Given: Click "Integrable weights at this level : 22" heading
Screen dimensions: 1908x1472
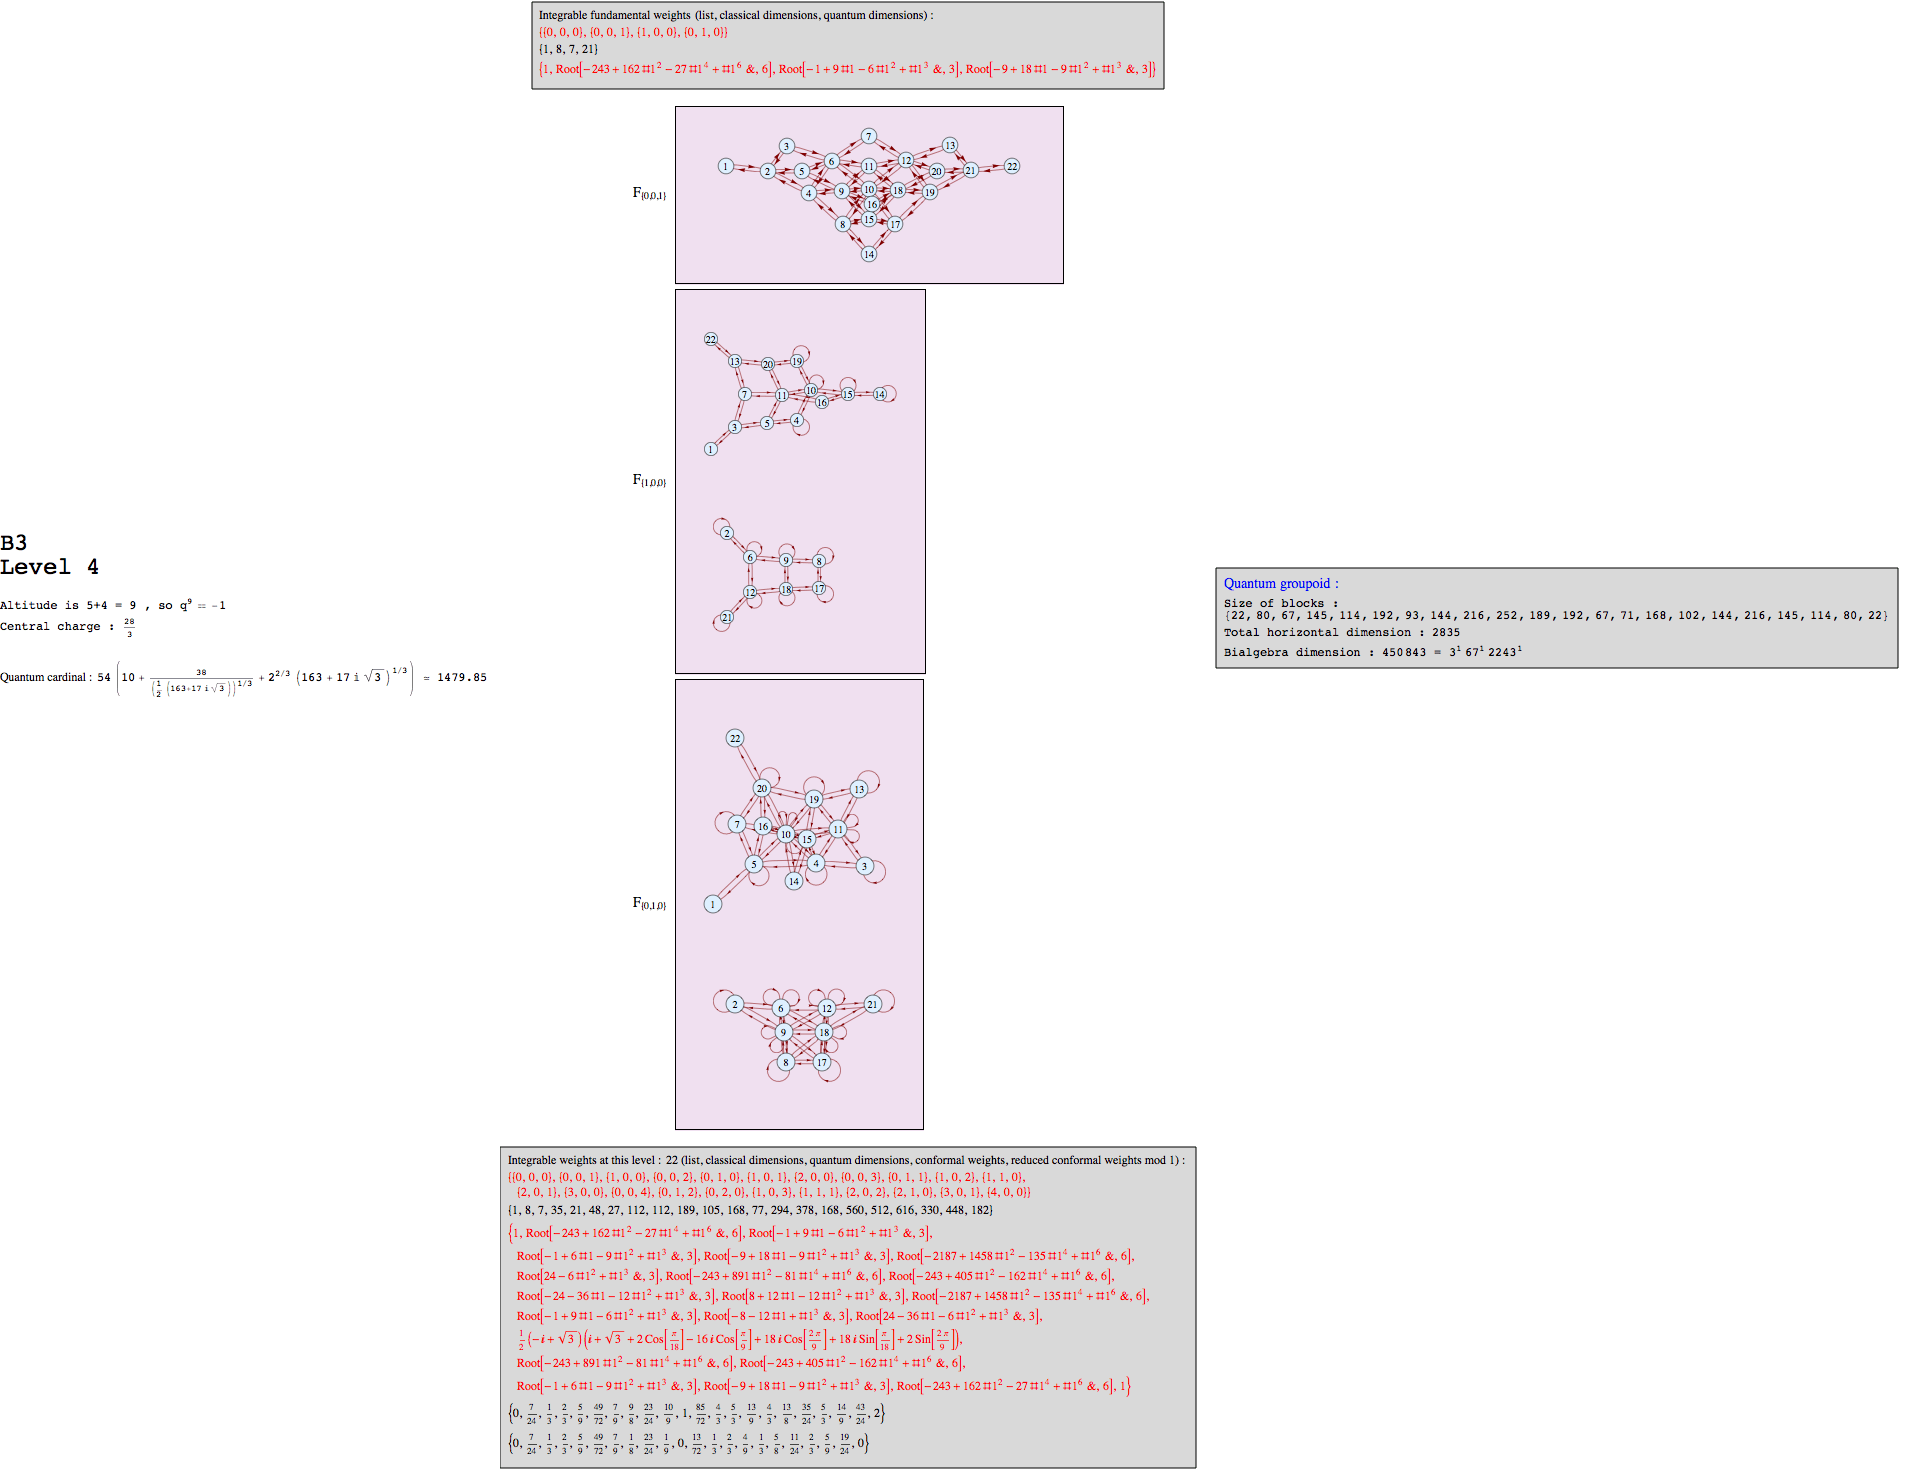Looking at the screenshot, I should pyautogui.click(x=846, y=1160).
